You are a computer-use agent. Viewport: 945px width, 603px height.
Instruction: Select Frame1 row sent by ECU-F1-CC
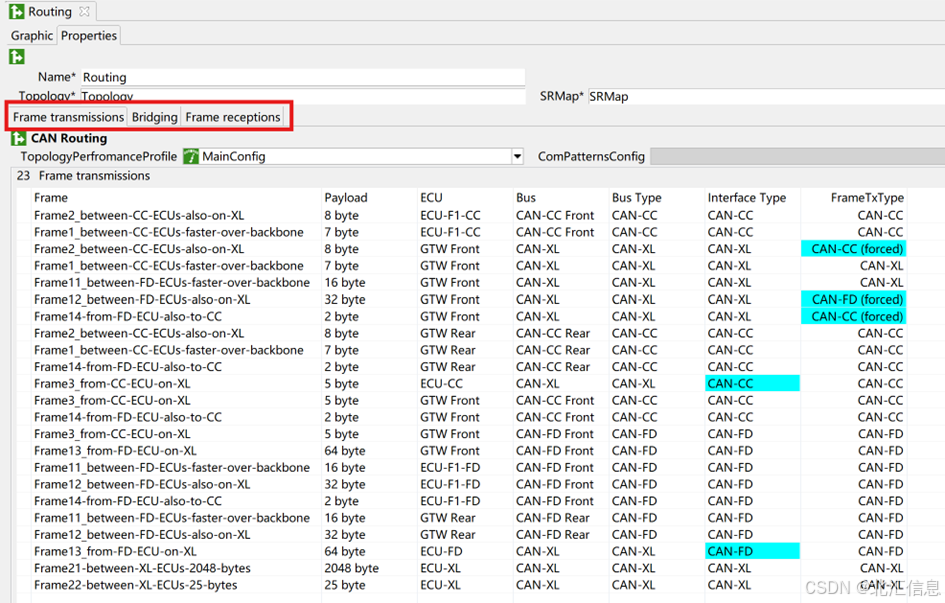pyautogui.click(x=469, y=232)
